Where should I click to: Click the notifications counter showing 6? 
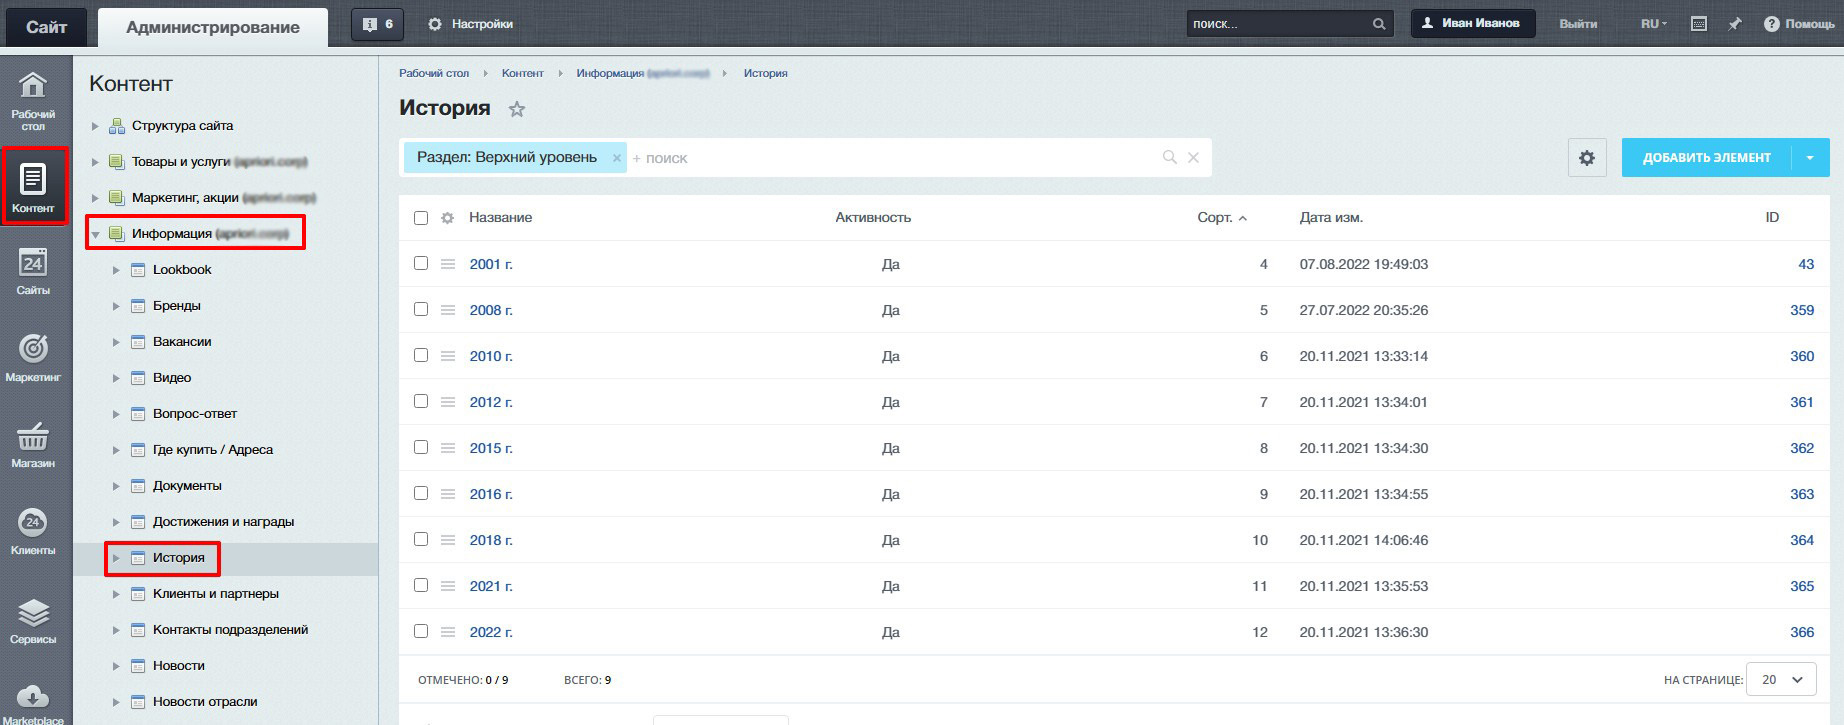[377, 24]
